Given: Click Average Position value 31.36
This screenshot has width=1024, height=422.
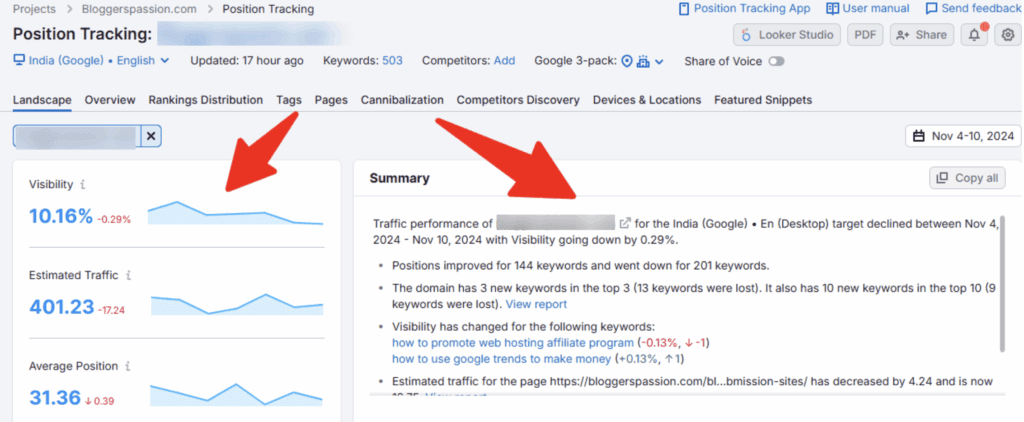Looking at the screenshot, I should coord(55,397).
